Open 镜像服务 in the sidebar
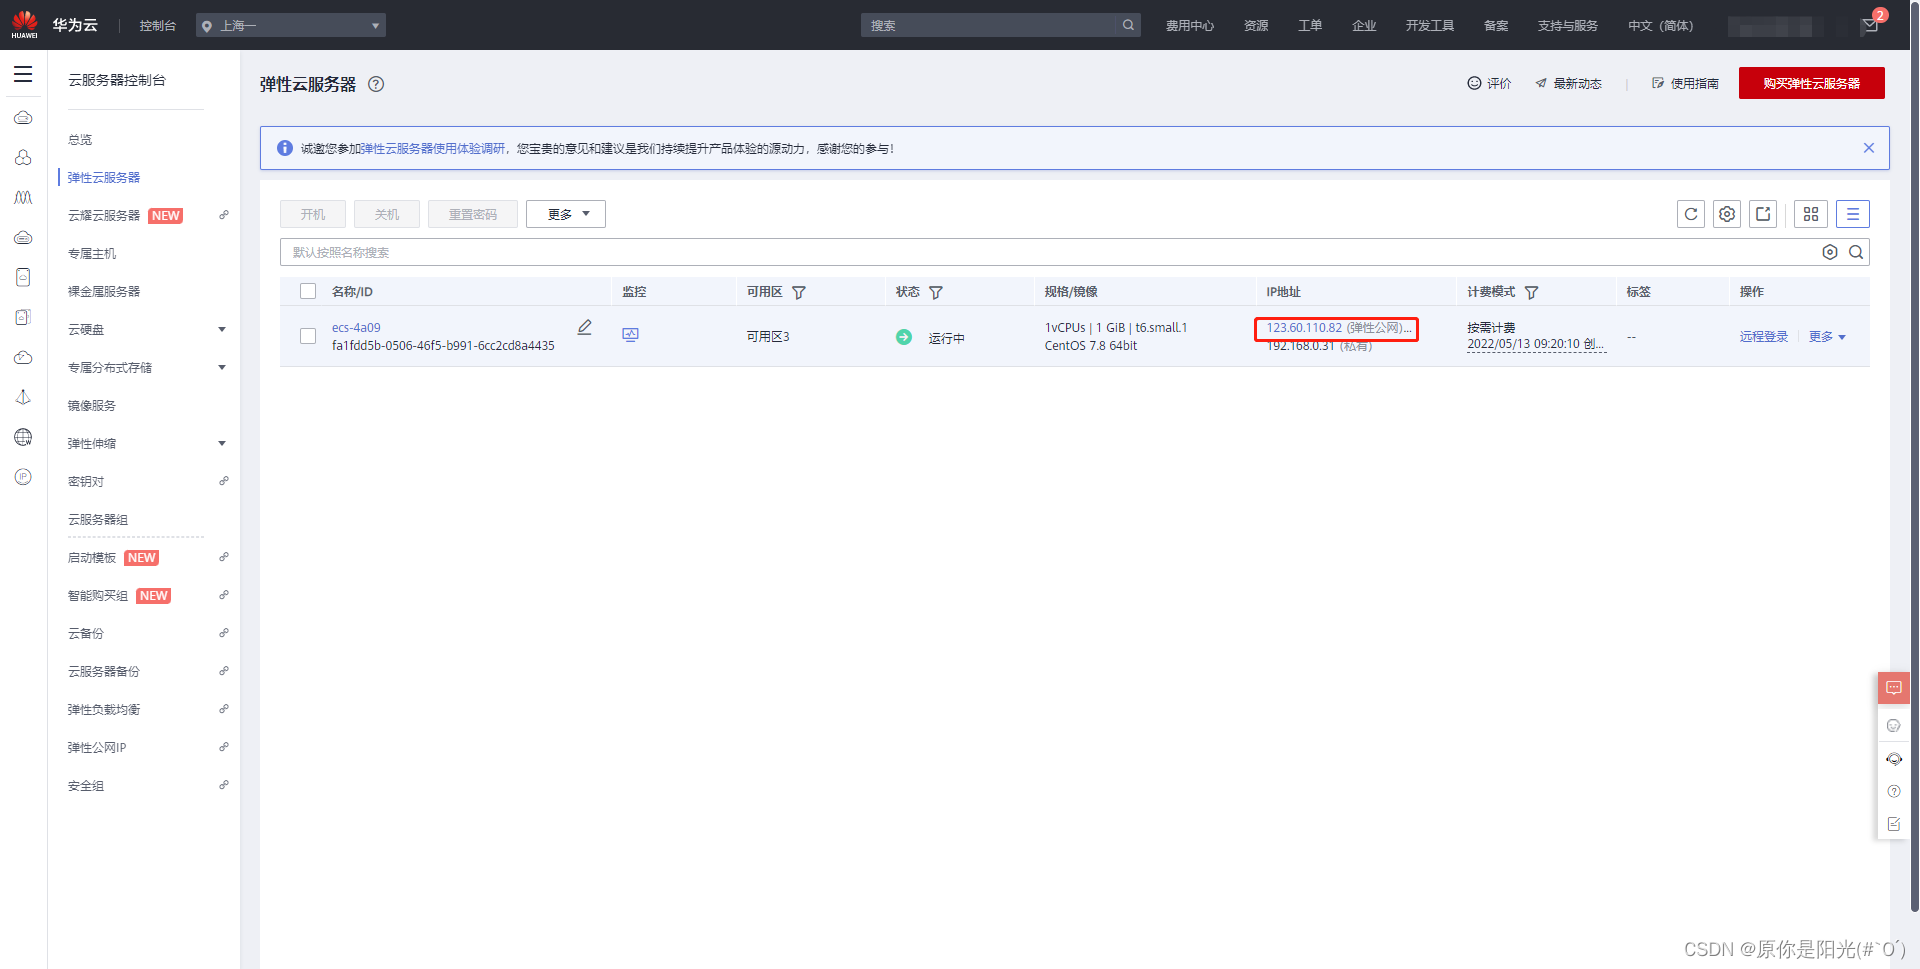Viewport: 1920px width, 969px height. tap(92, 406)
